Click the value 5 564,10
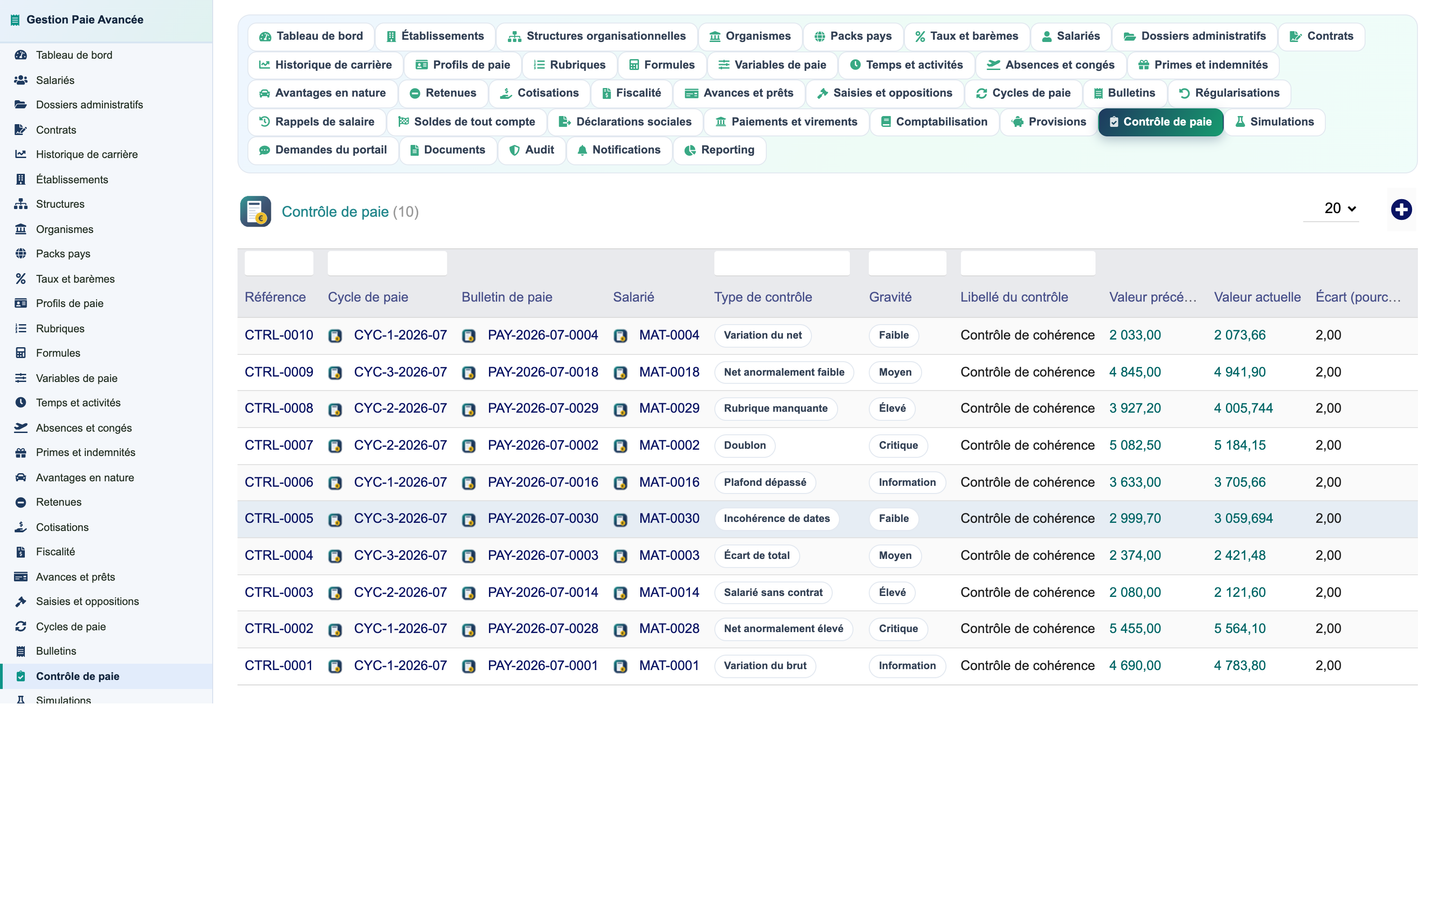The width and height of the screenshot is (1445, 903). click(1240, 628)
